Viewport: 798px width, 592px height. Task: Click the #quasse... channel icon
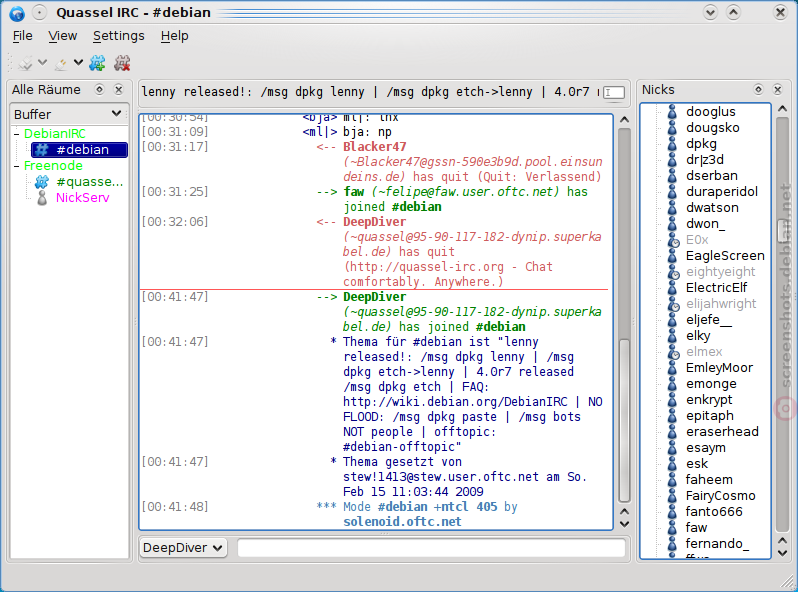pyautogui.click(x=42, y=182)
